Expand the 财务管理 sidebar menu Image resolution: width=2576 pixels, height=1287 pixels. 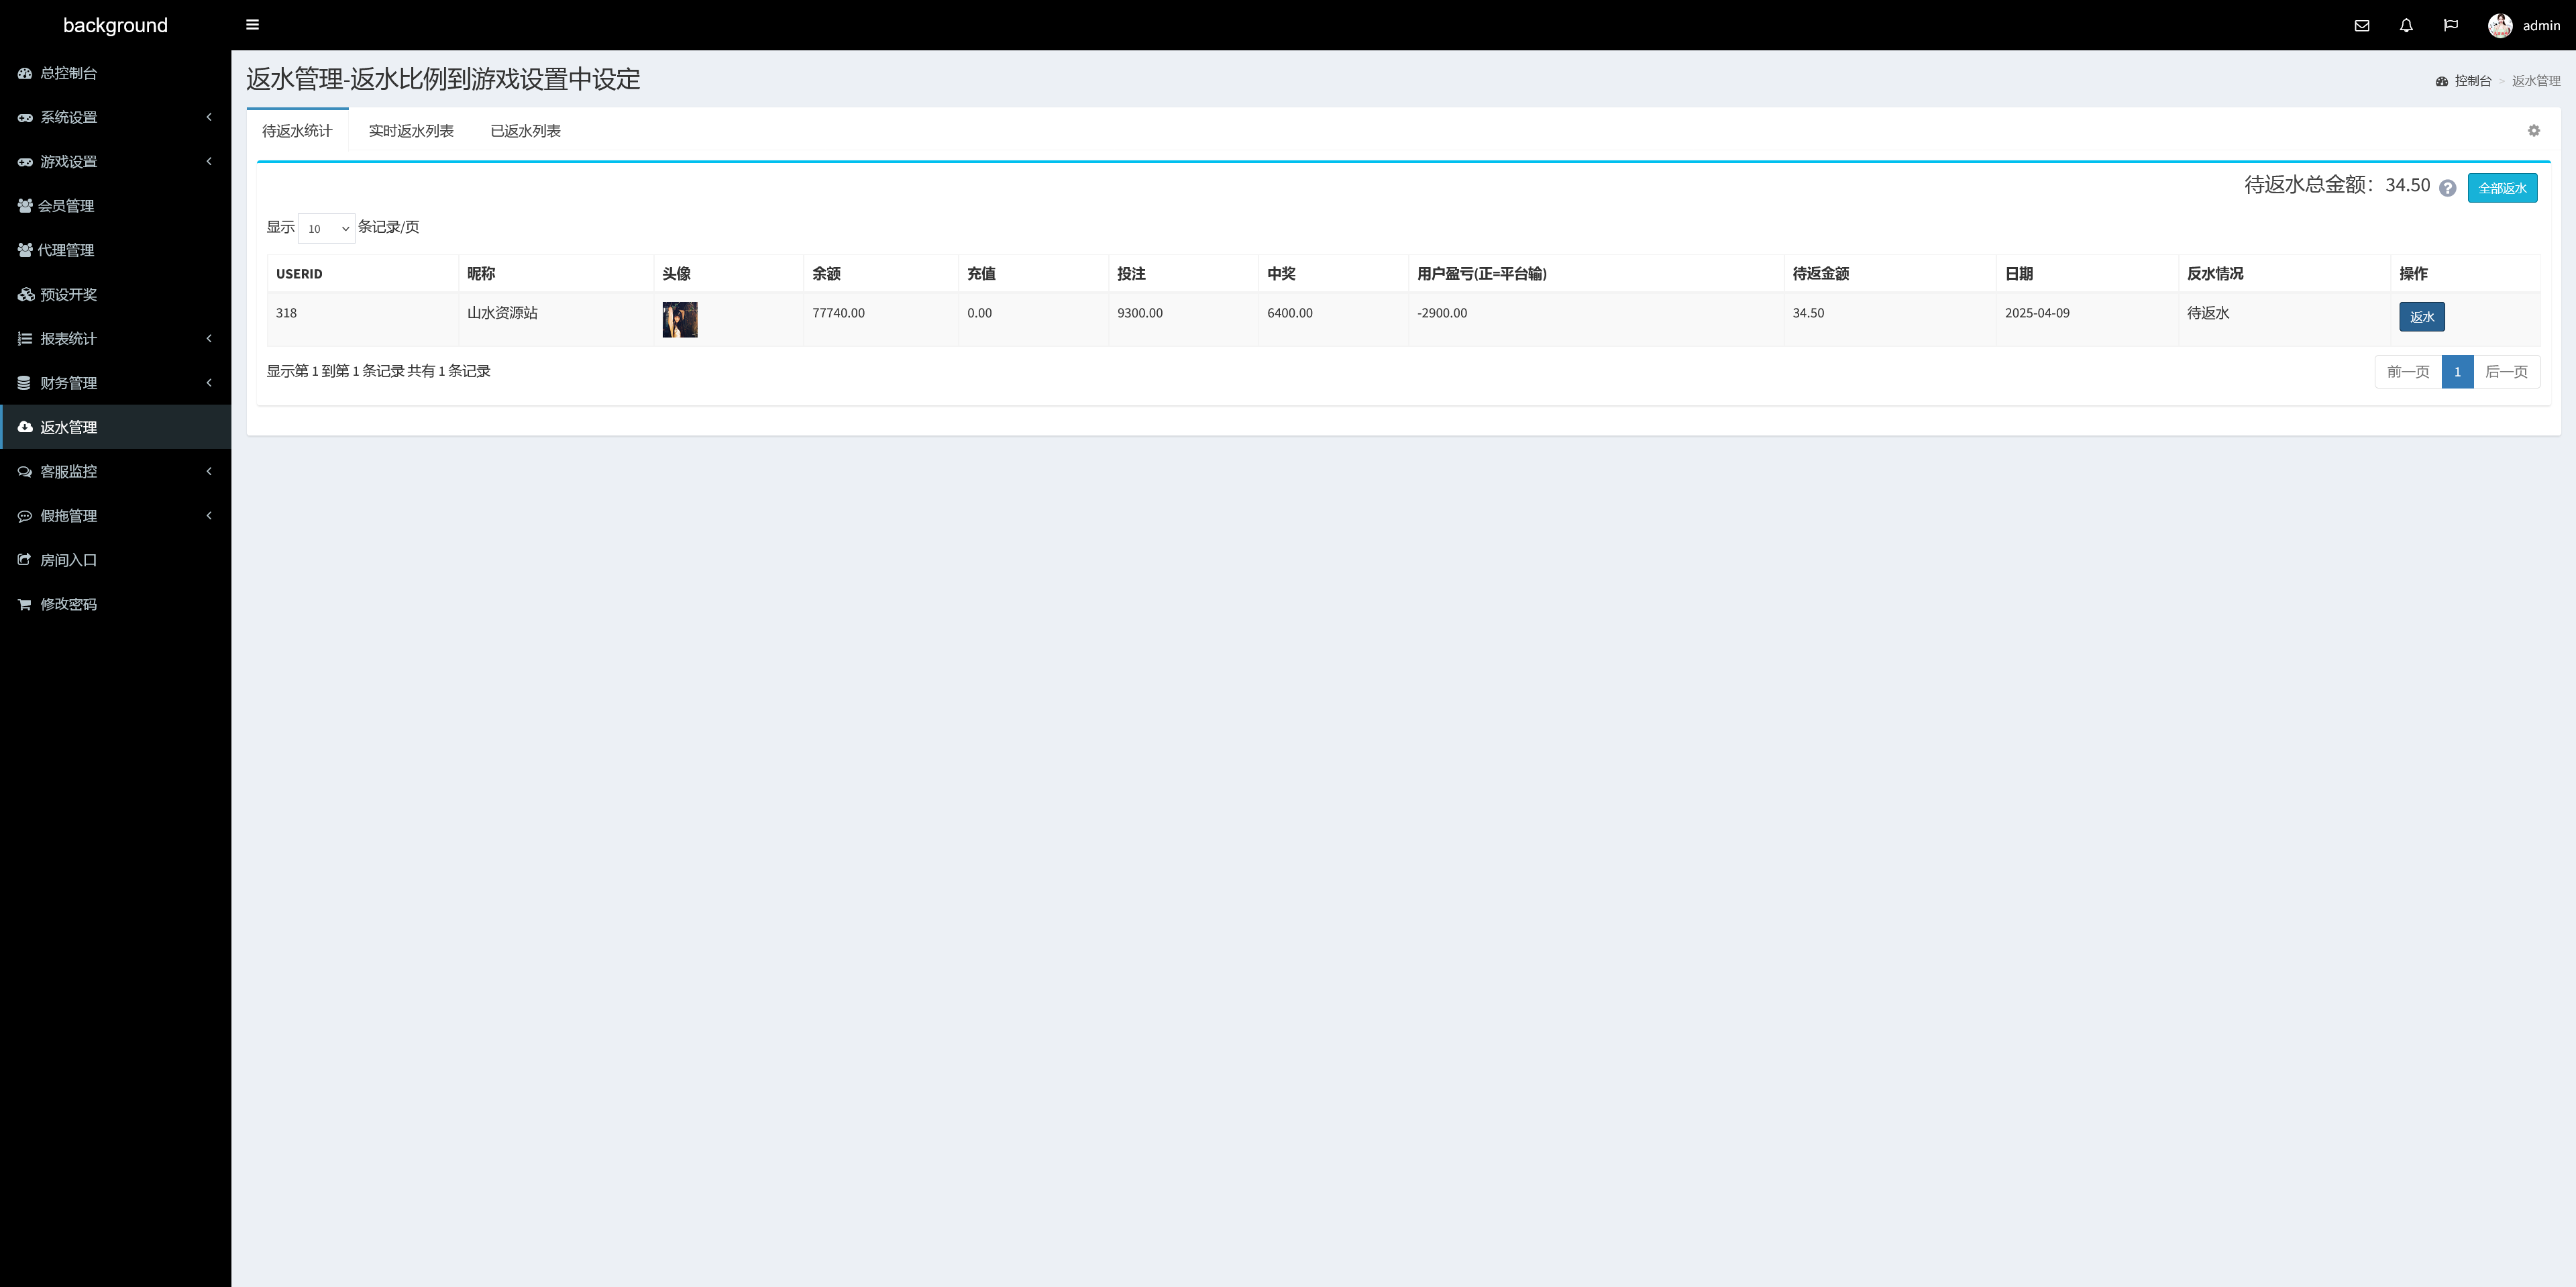pyautogui.click(x=115, y=383)
